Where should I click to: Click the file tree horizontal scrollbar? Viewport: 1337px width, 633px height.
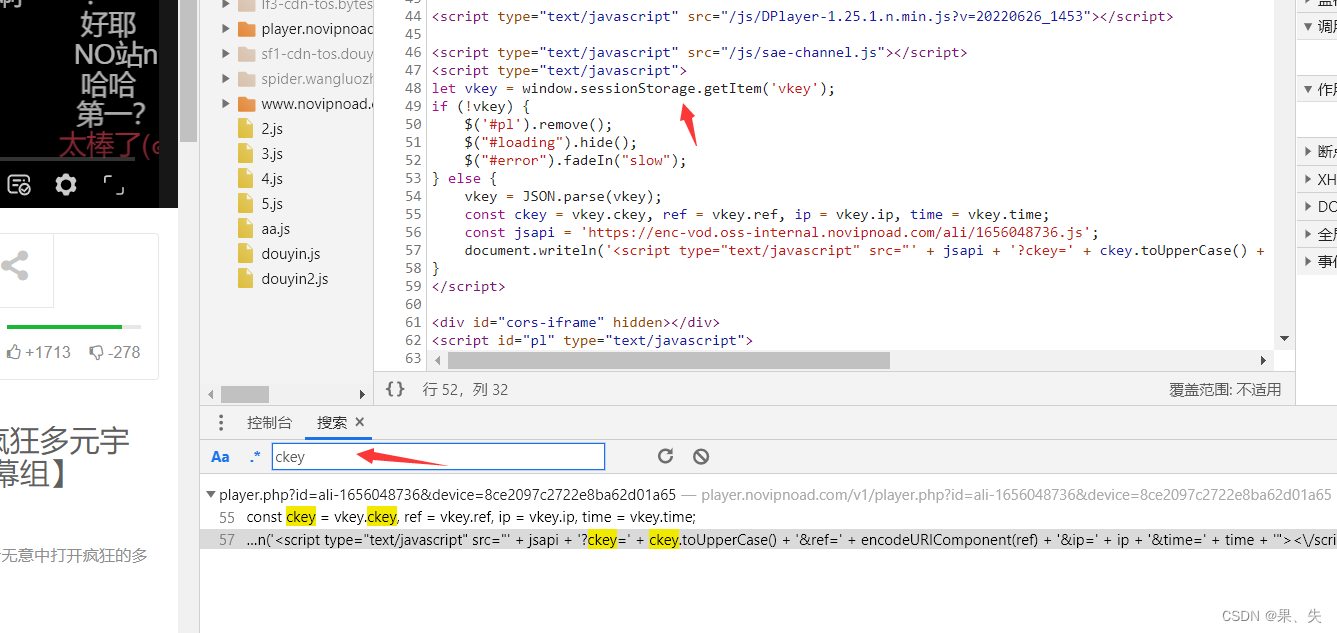(245, 394)
